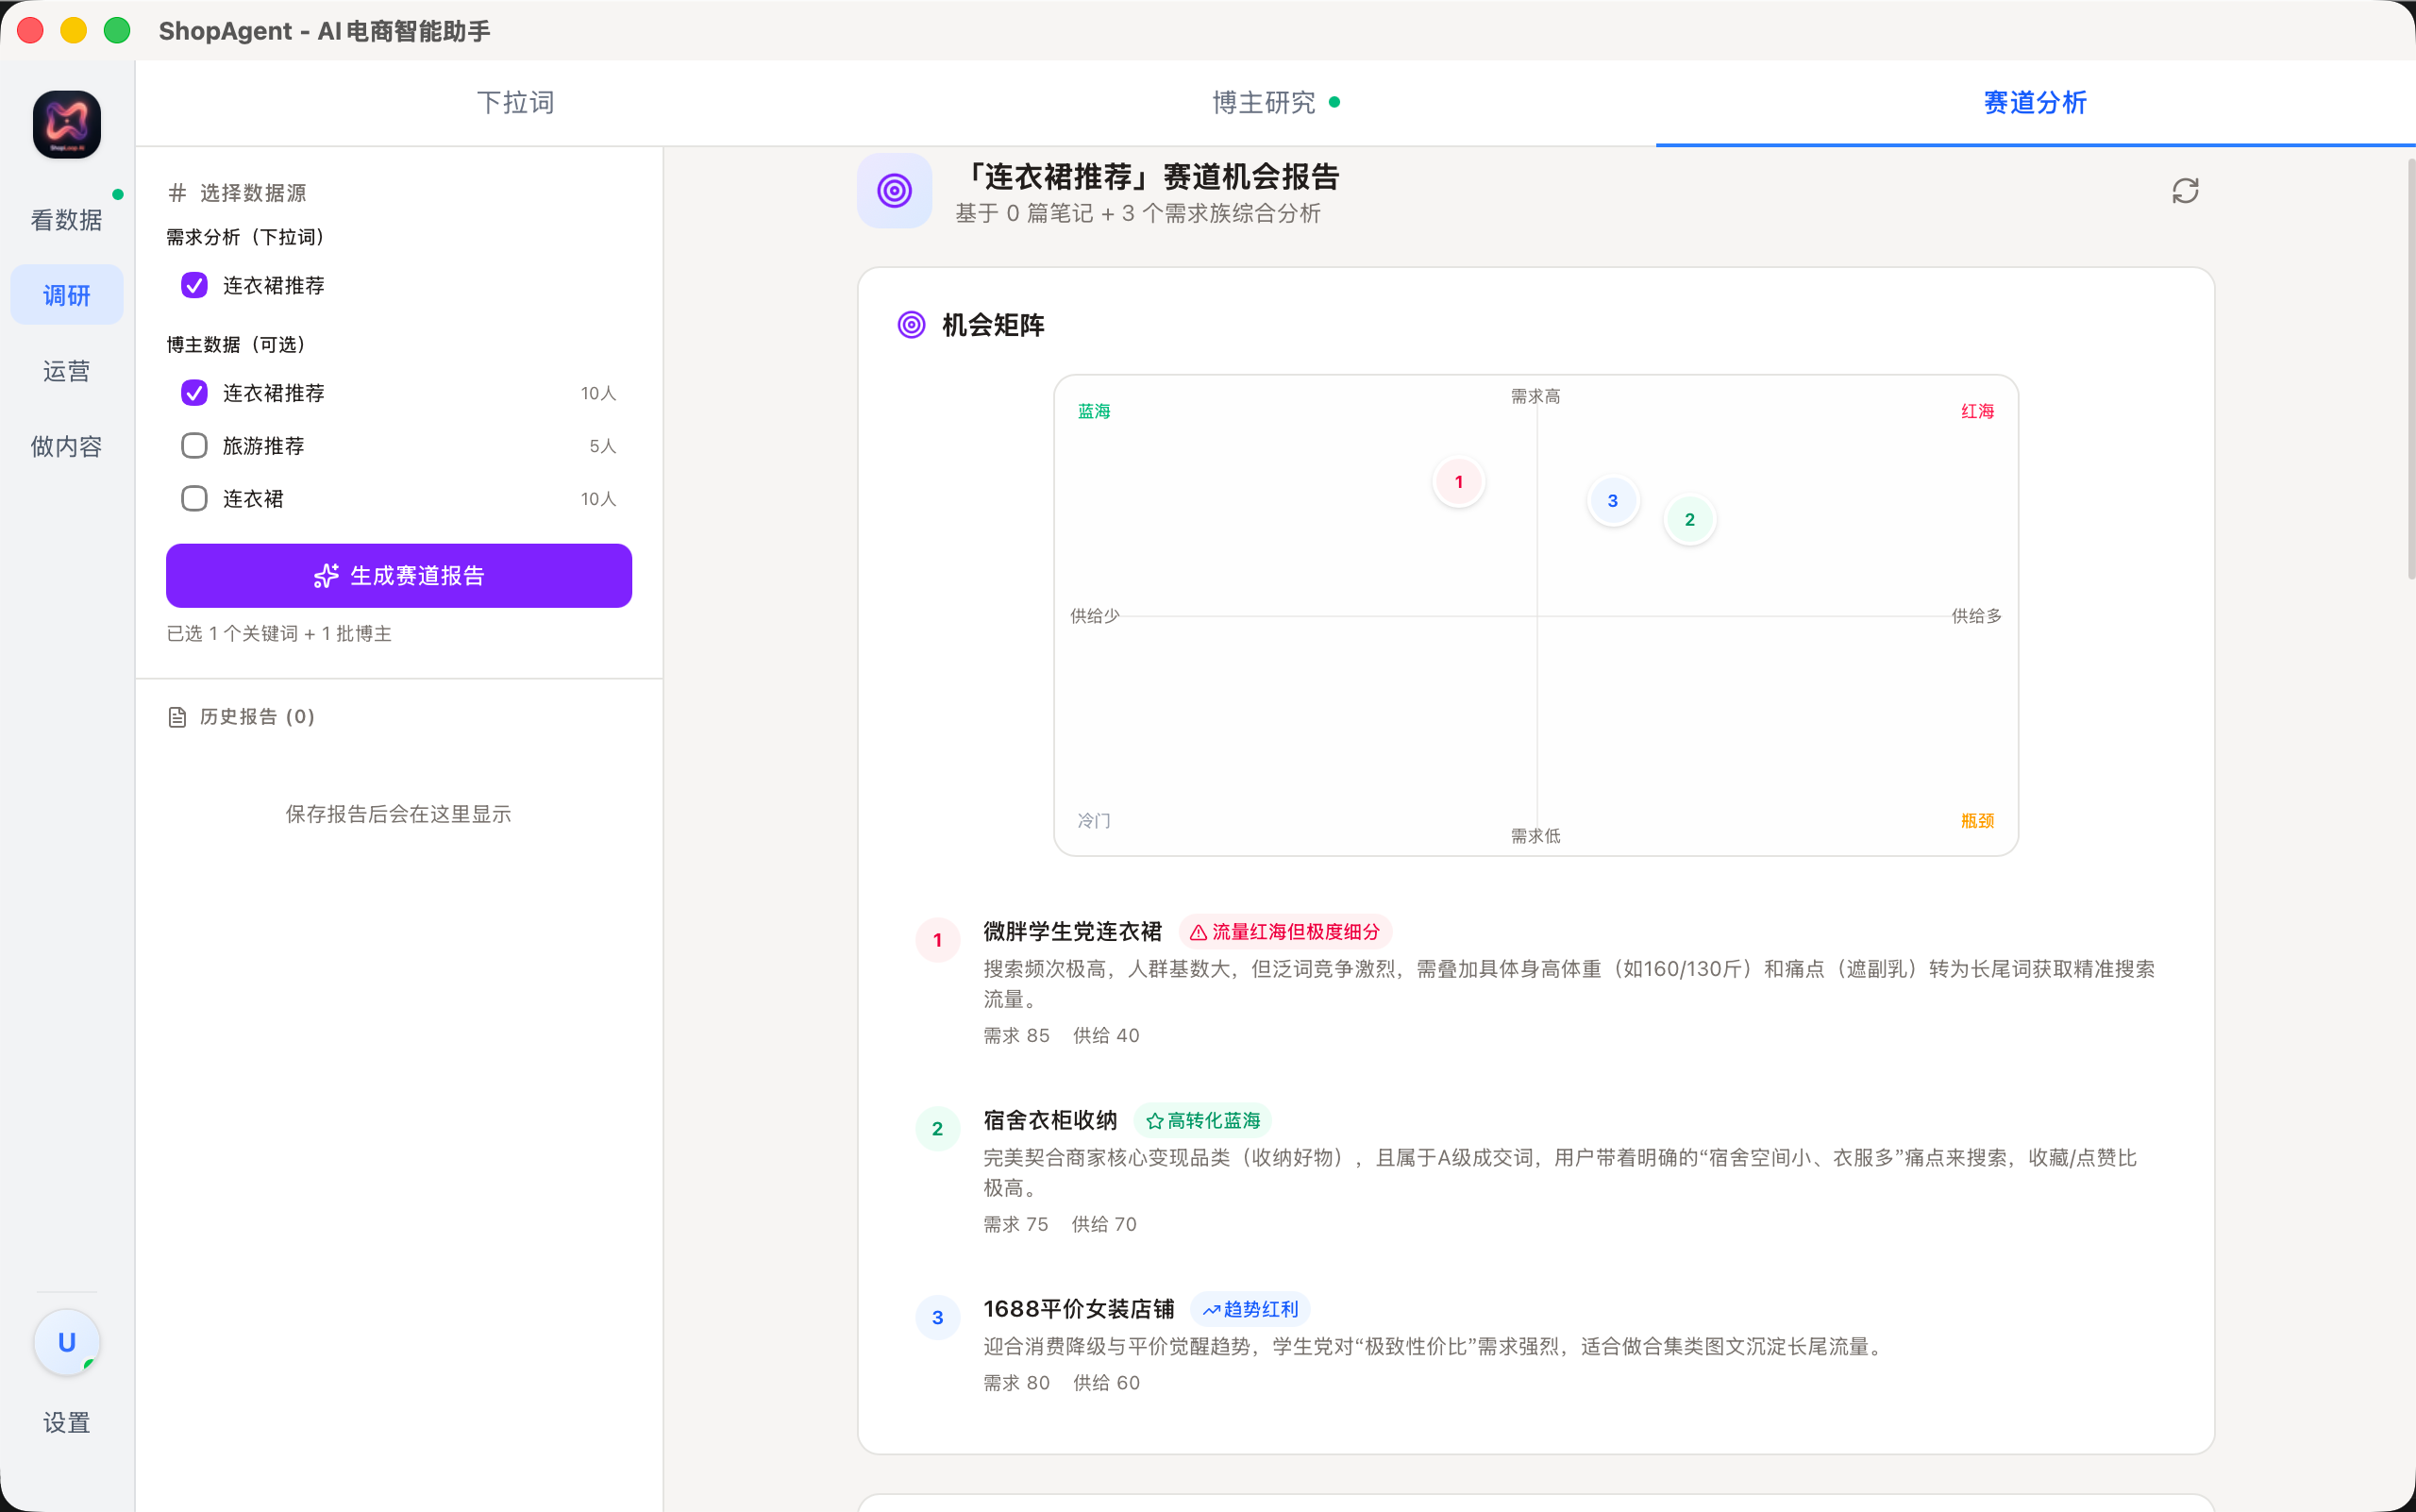This screenshot has width=2416, height=1512.
Task: Click the 高转化蓝海 tag on 宿舍衣柜收纳
Action: pyautogui.click(x=1201, y=1120)
